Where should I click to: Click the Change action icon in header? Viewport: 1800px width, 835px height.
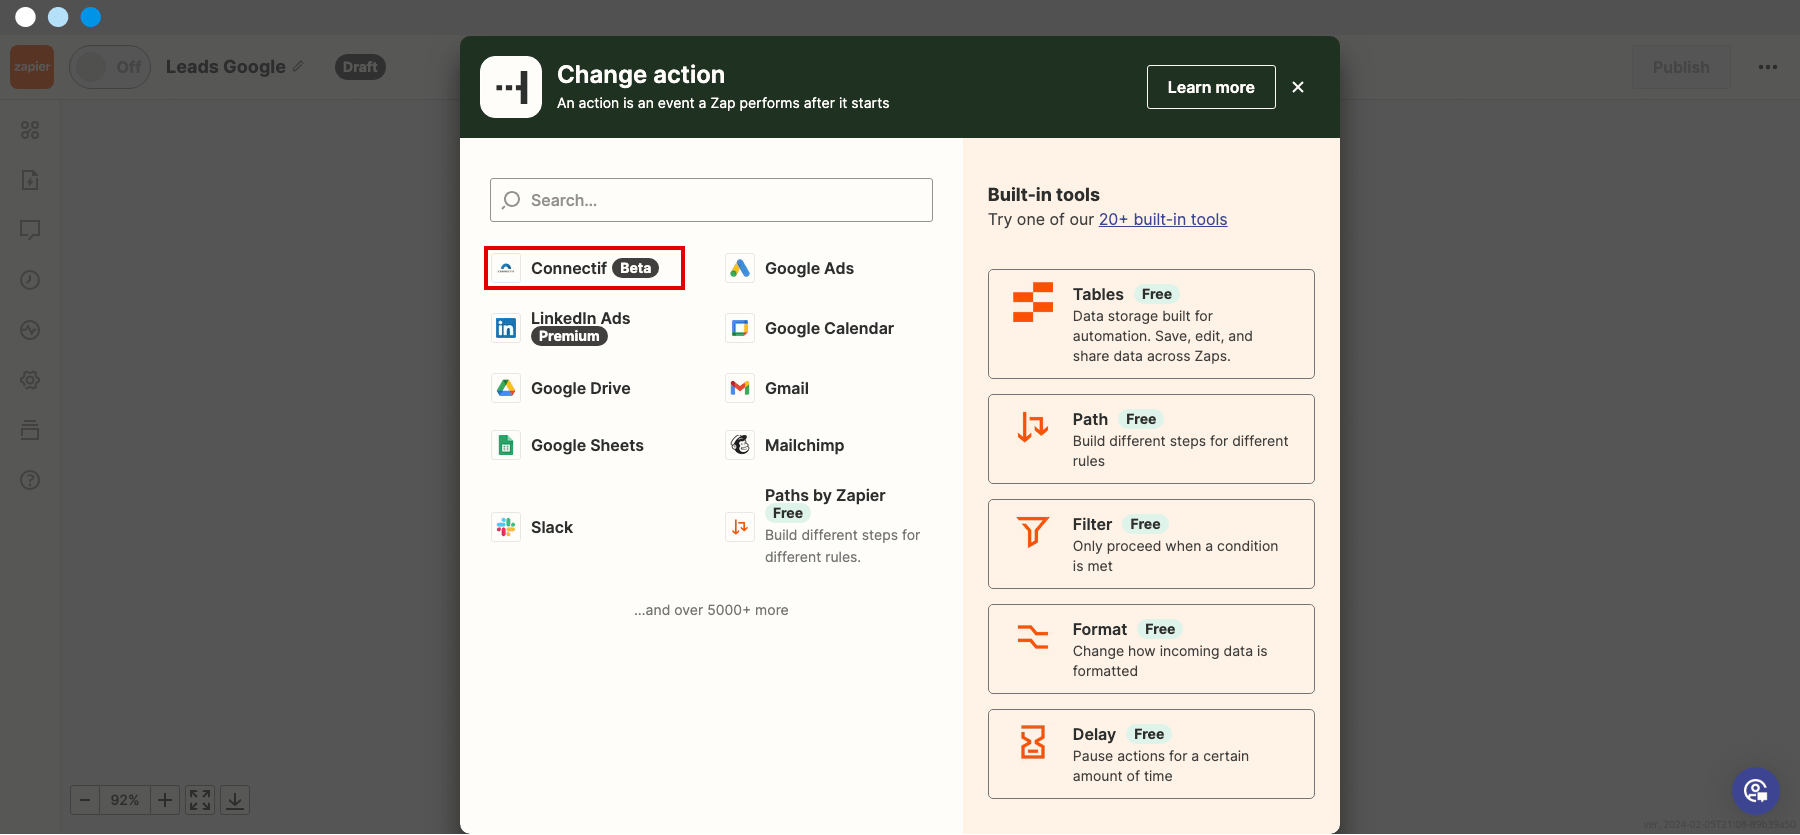click(511, 87)
